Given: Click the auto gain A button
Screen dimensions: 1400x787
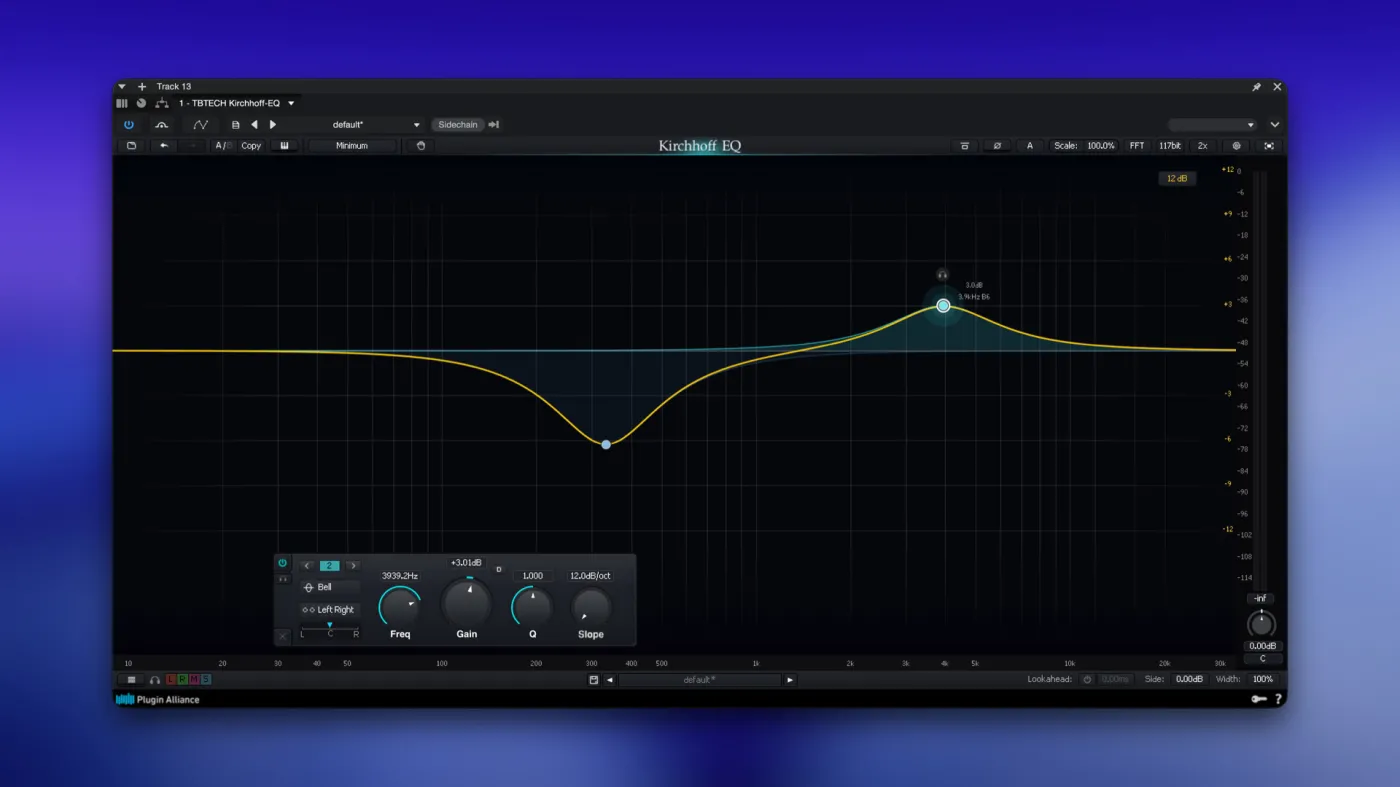Looking at the screenshot, I should point(1030,146).
